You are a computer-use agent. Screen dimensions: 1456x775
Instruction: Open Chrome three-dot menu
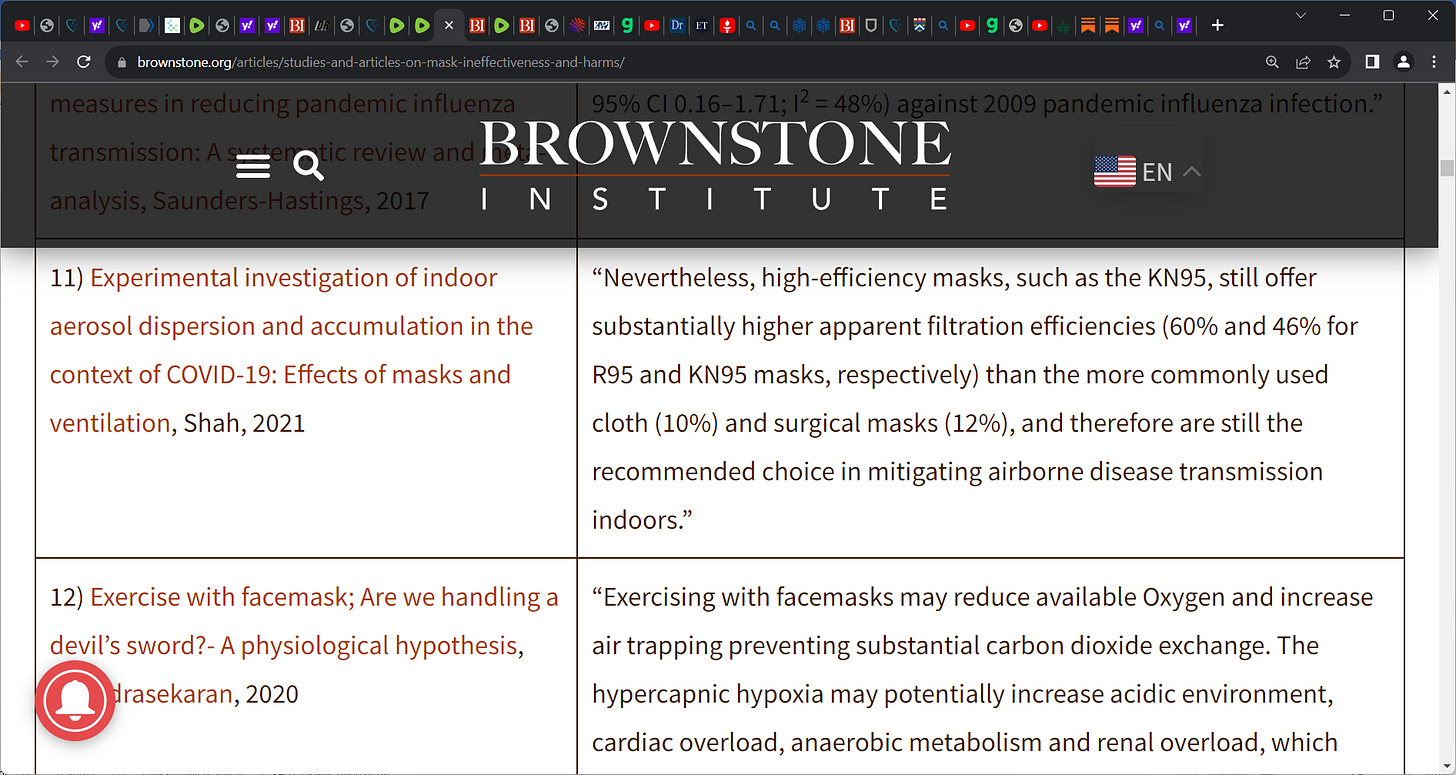1435,62
